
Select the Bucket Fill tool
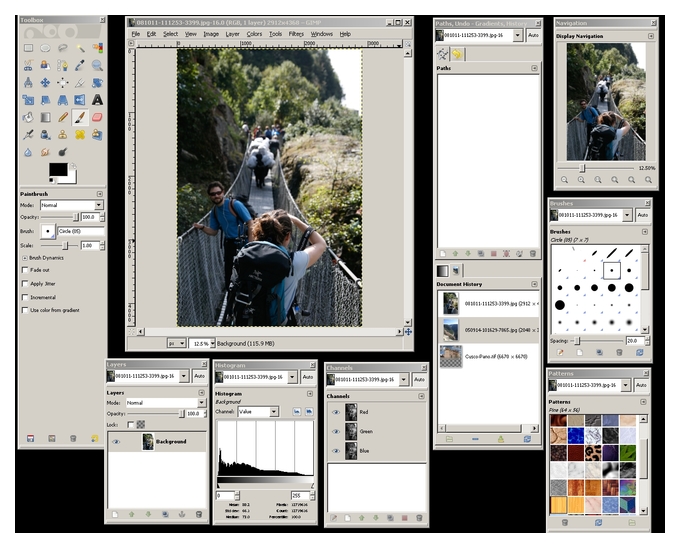click(28, 117)
